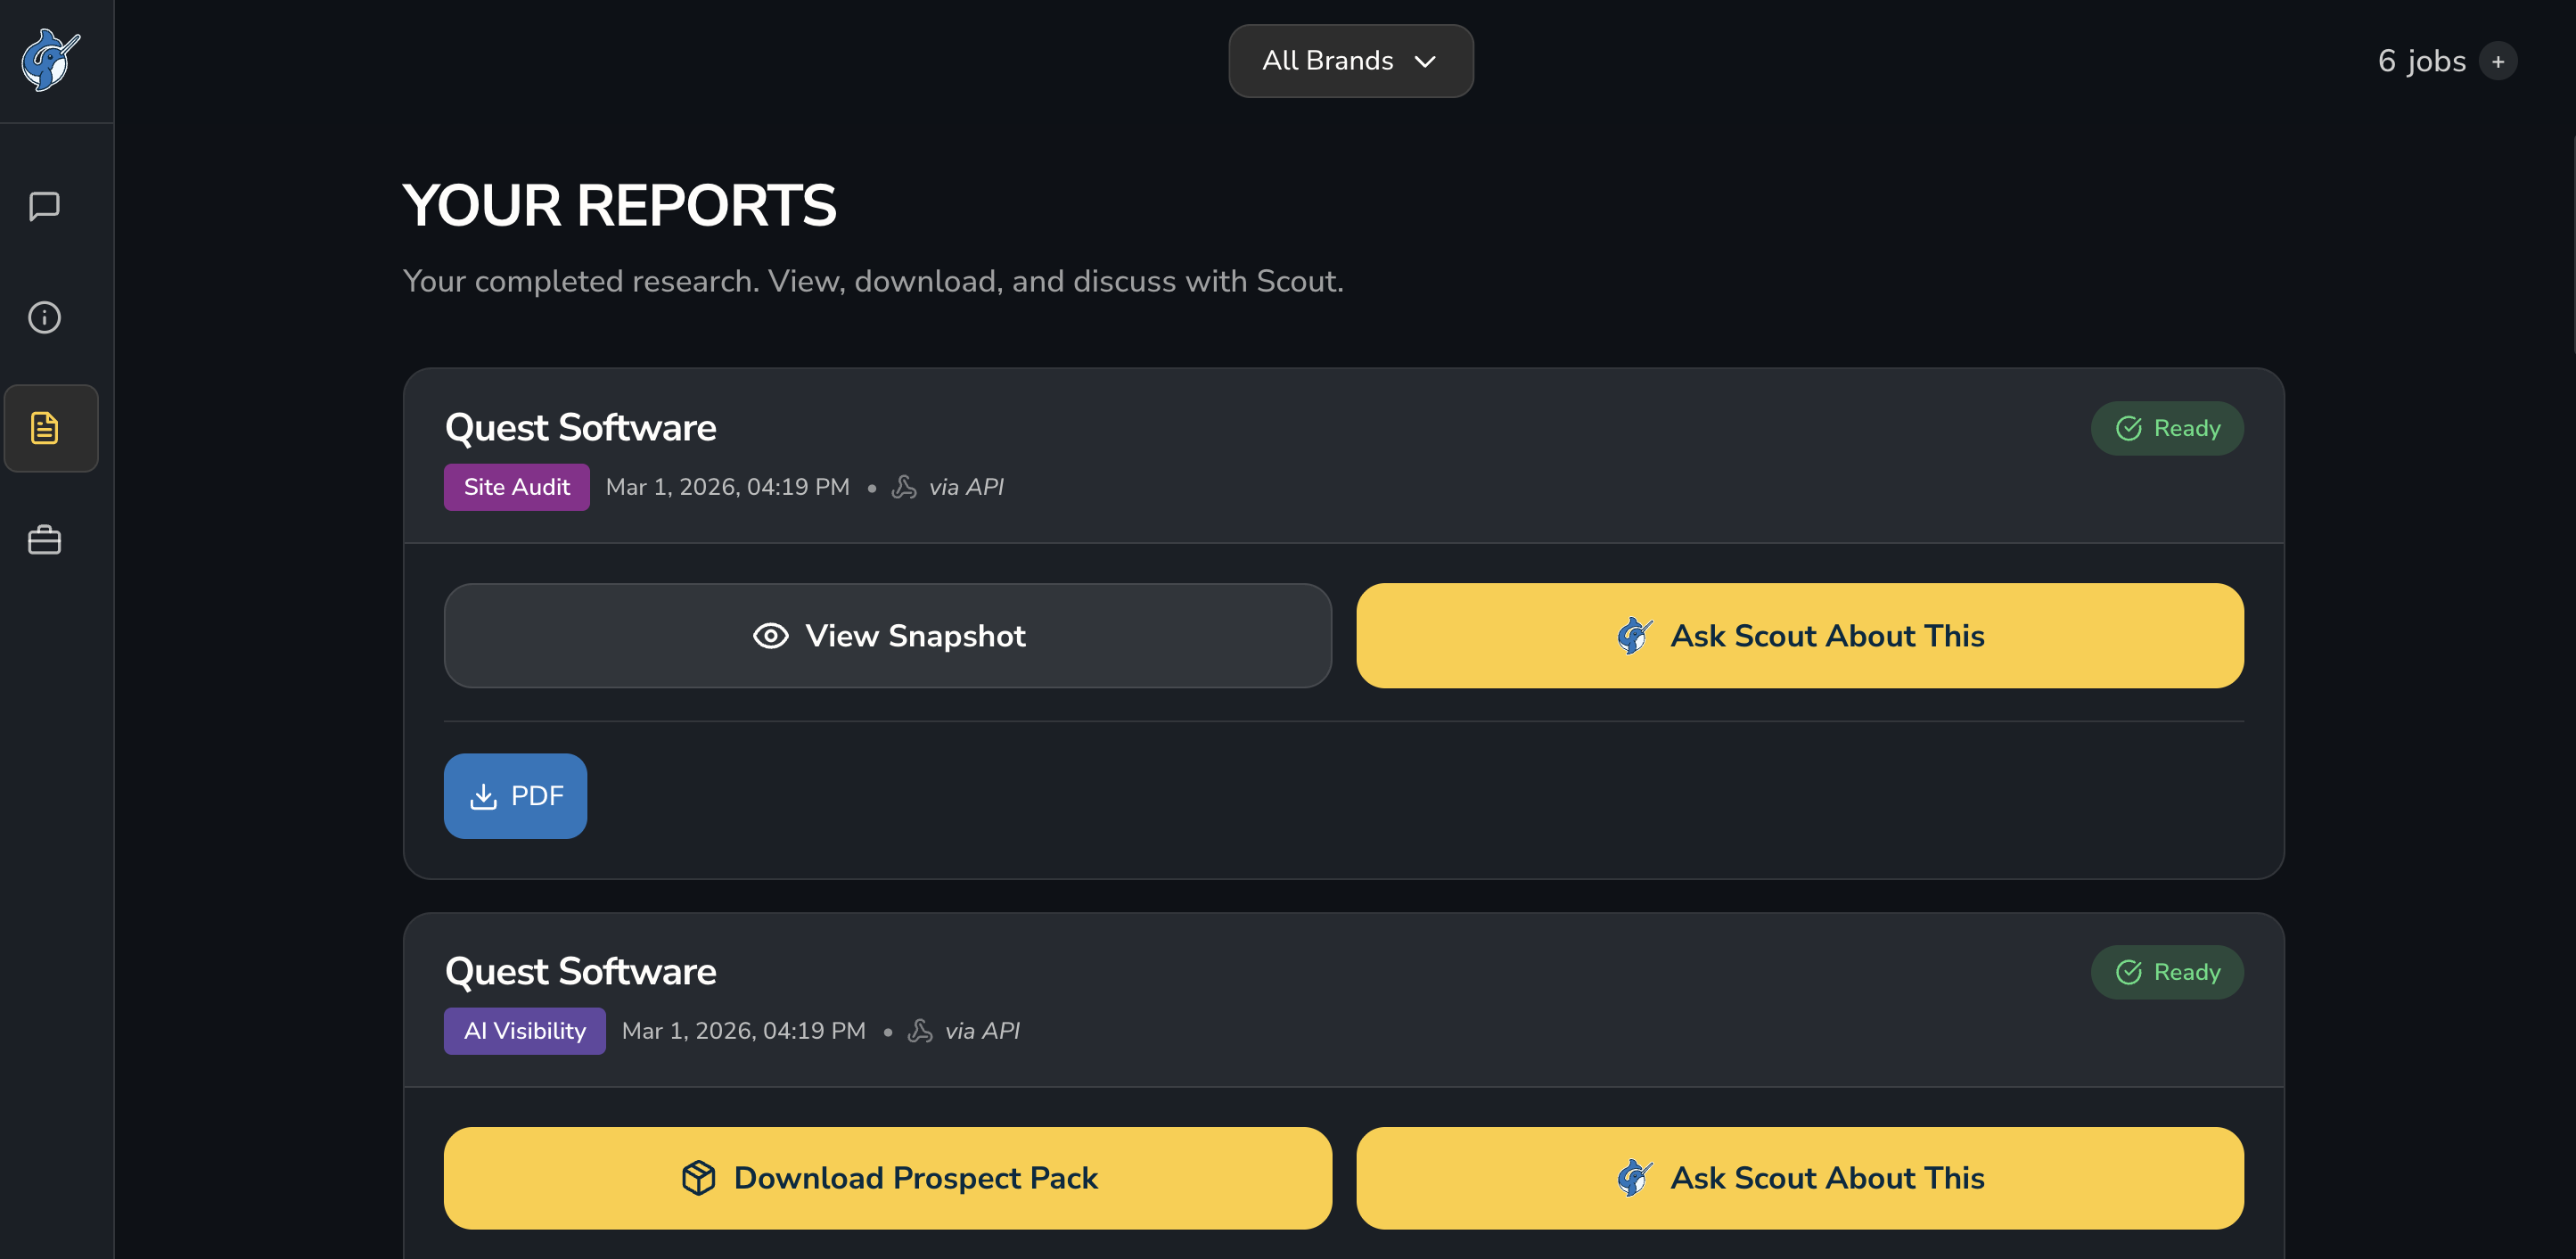Click the Ready status on the AI Visibility report
This screenshot has width=2576, height=1259.
coord(2166,971)
